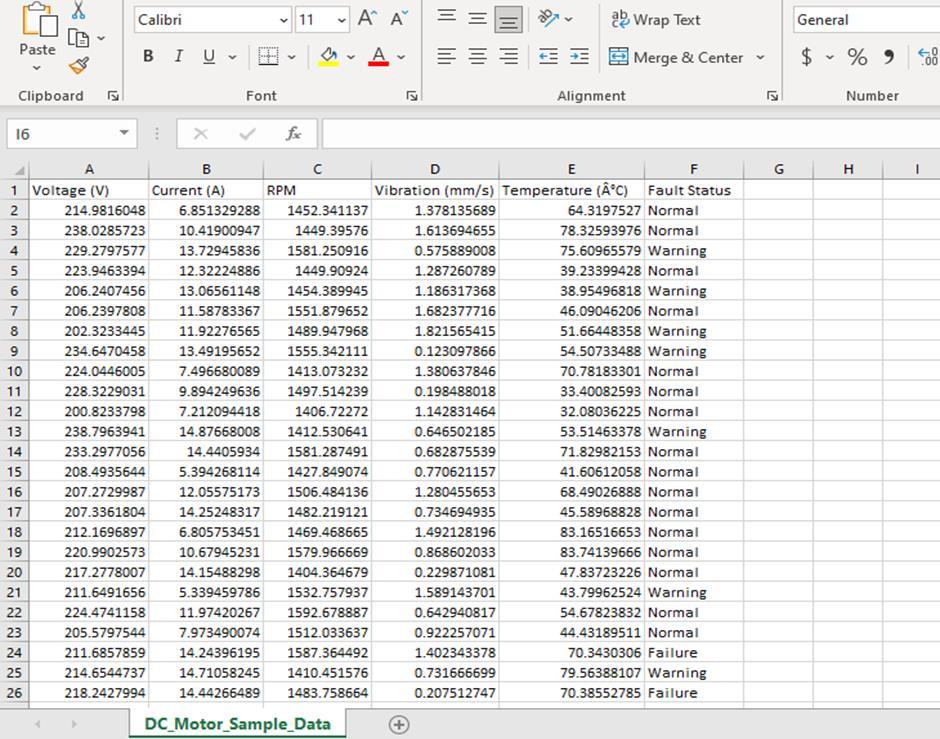Apply red font color
940x739 pixels.
click(378, 56)
